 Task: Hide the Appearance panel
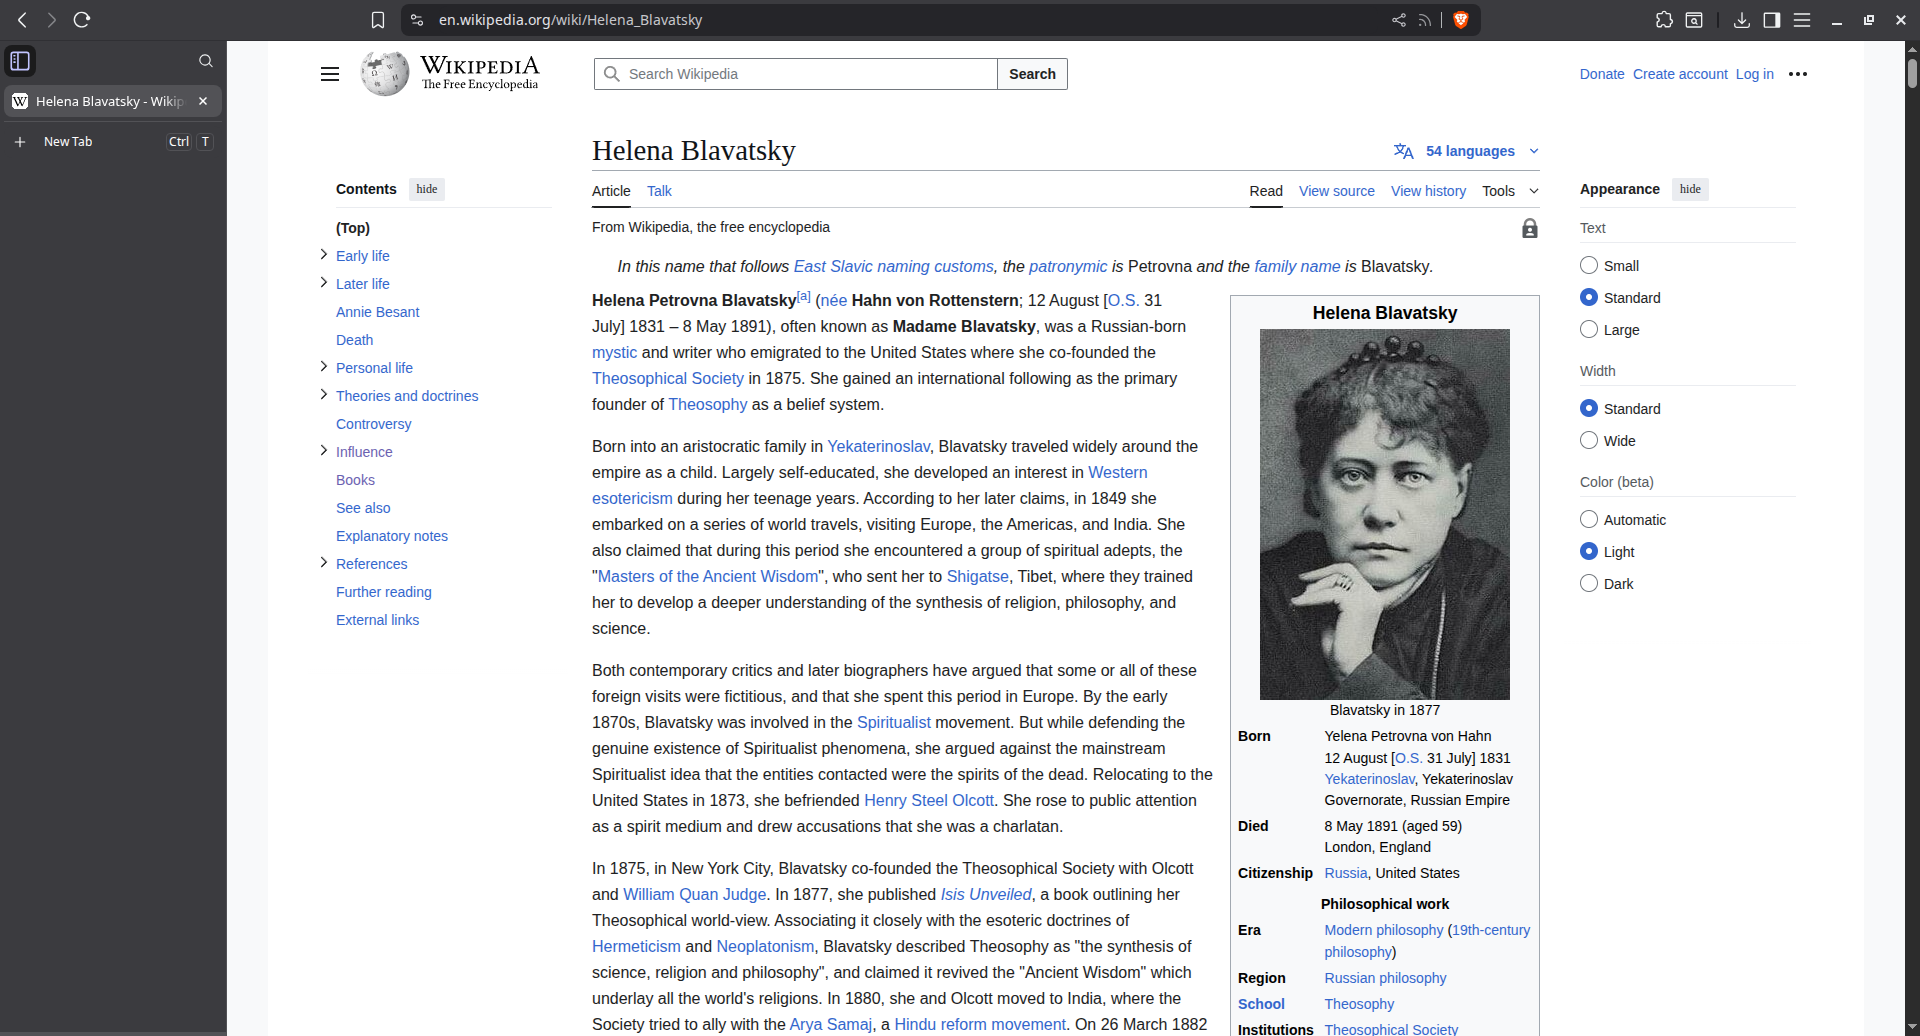pyautogui.click(x=1690, y=189)
